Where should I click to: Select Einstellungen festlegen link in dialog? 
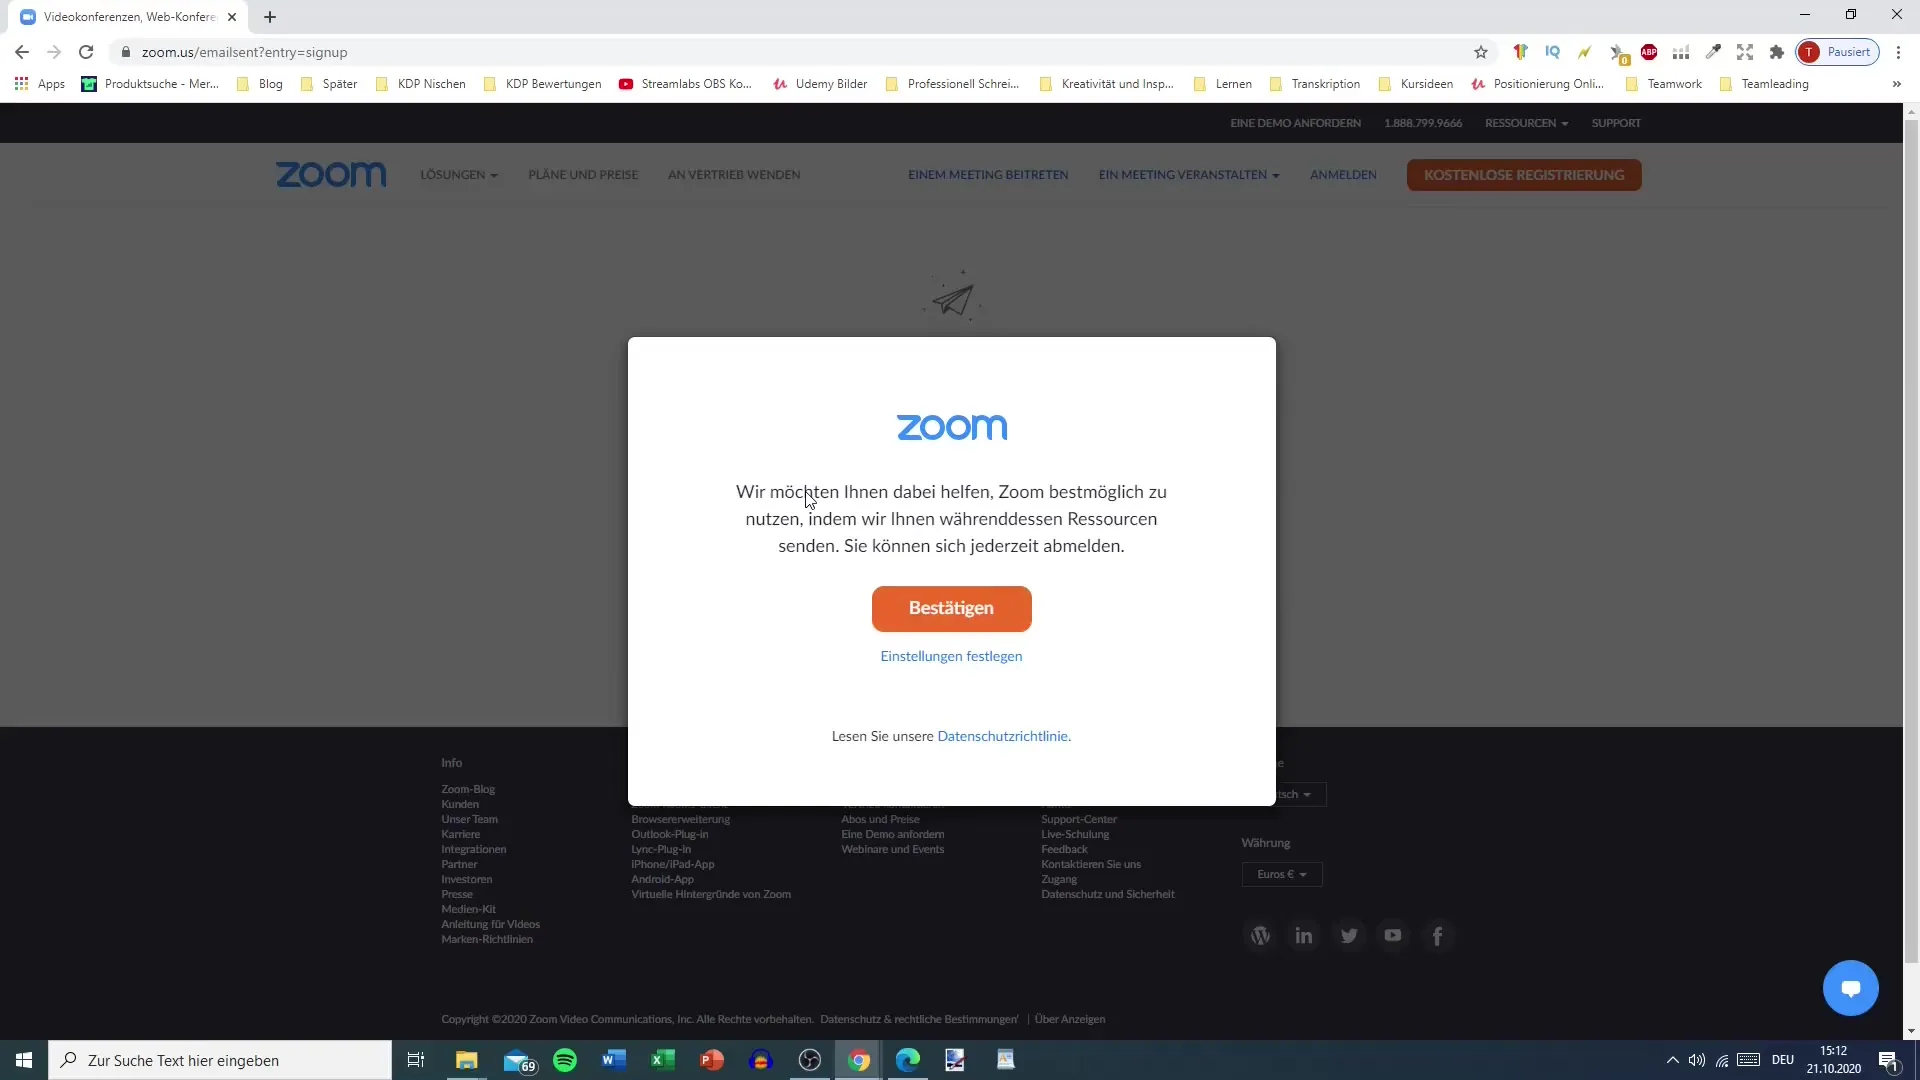[951, 655]
